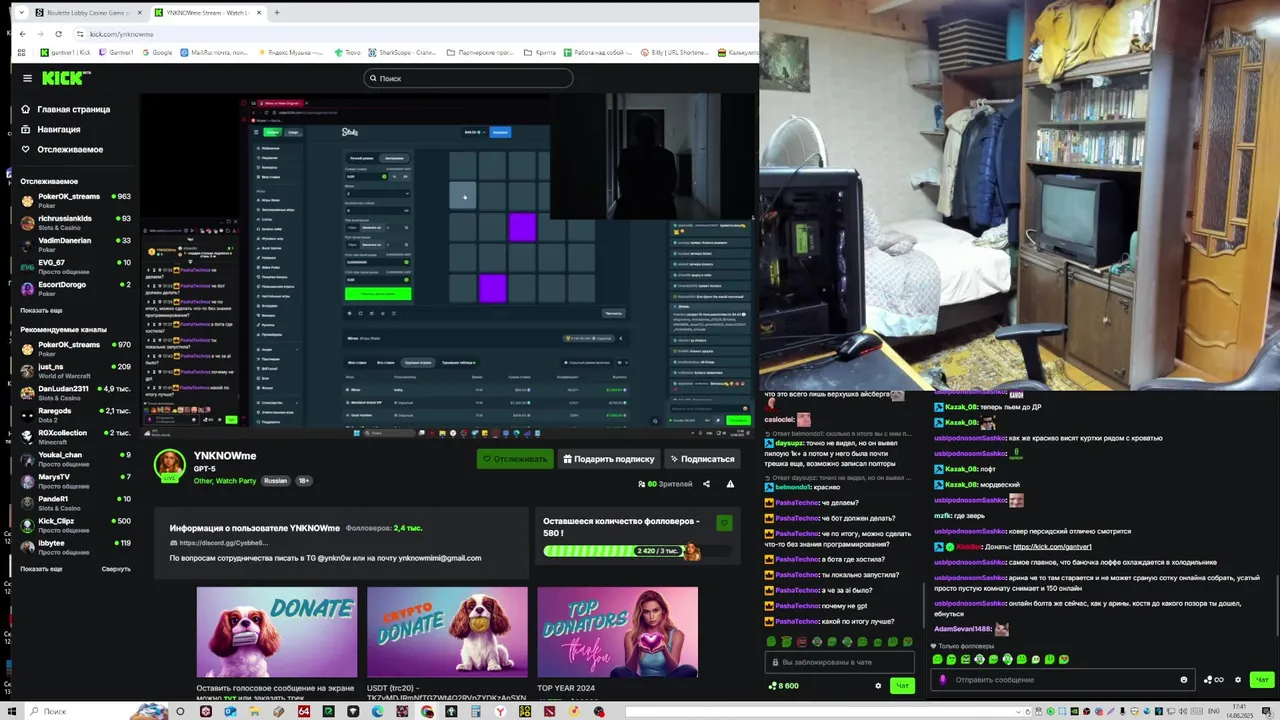Viewport: 1280px width, 720px height.
Task: Click the Подписаться subscribe button
Action: coord(702,459)
